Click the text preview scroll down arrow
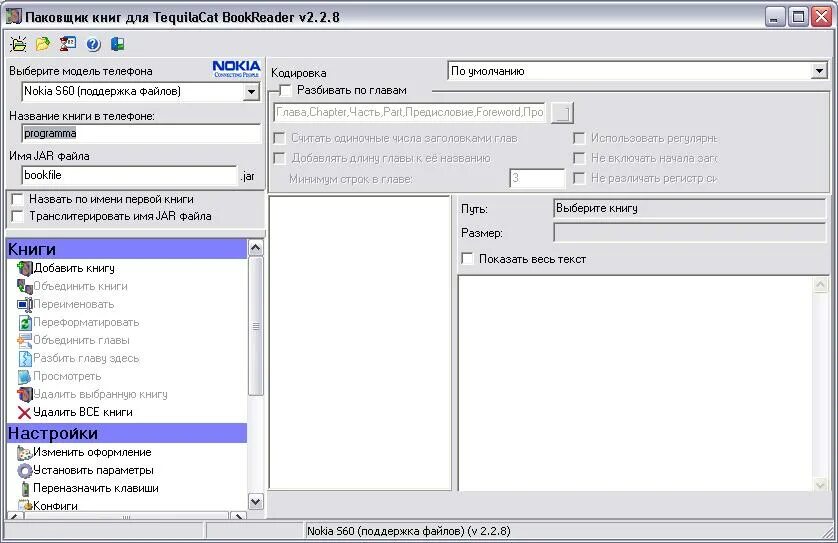This screenshot has width=838, height=543. [x=820, y=484]
